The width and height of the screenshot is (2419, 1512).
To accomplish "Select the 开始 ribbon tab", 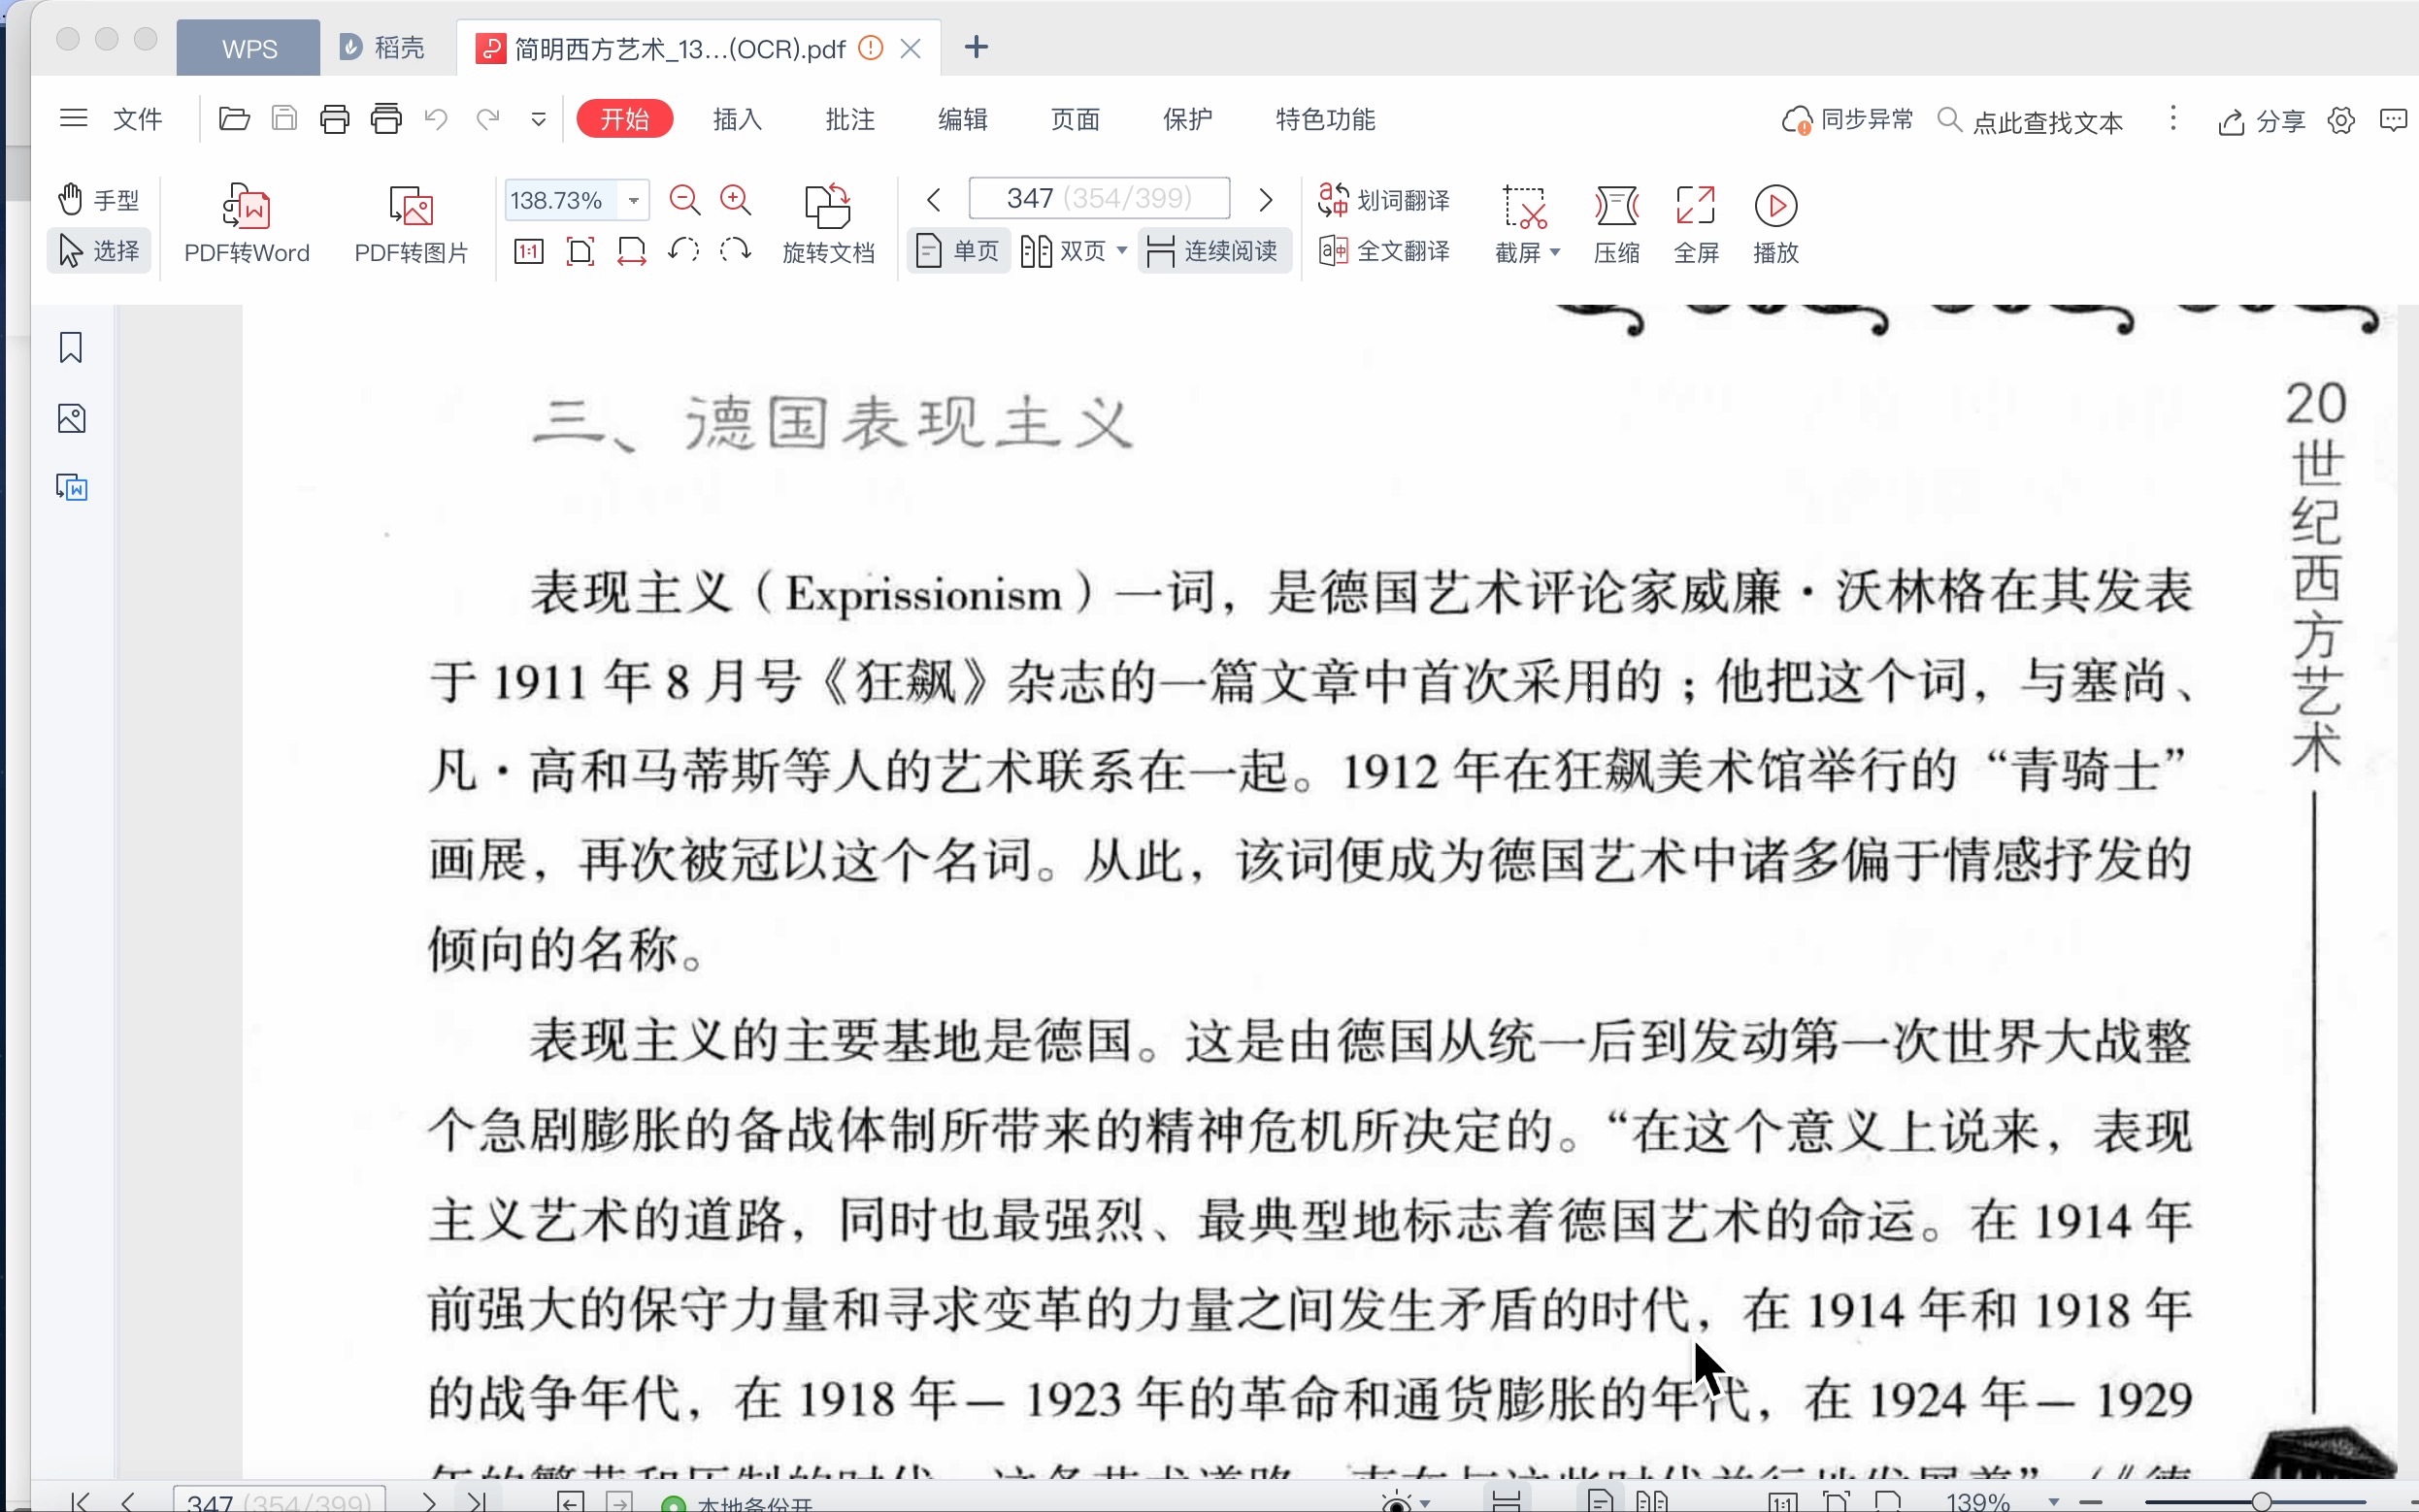I will pos(625,119).
